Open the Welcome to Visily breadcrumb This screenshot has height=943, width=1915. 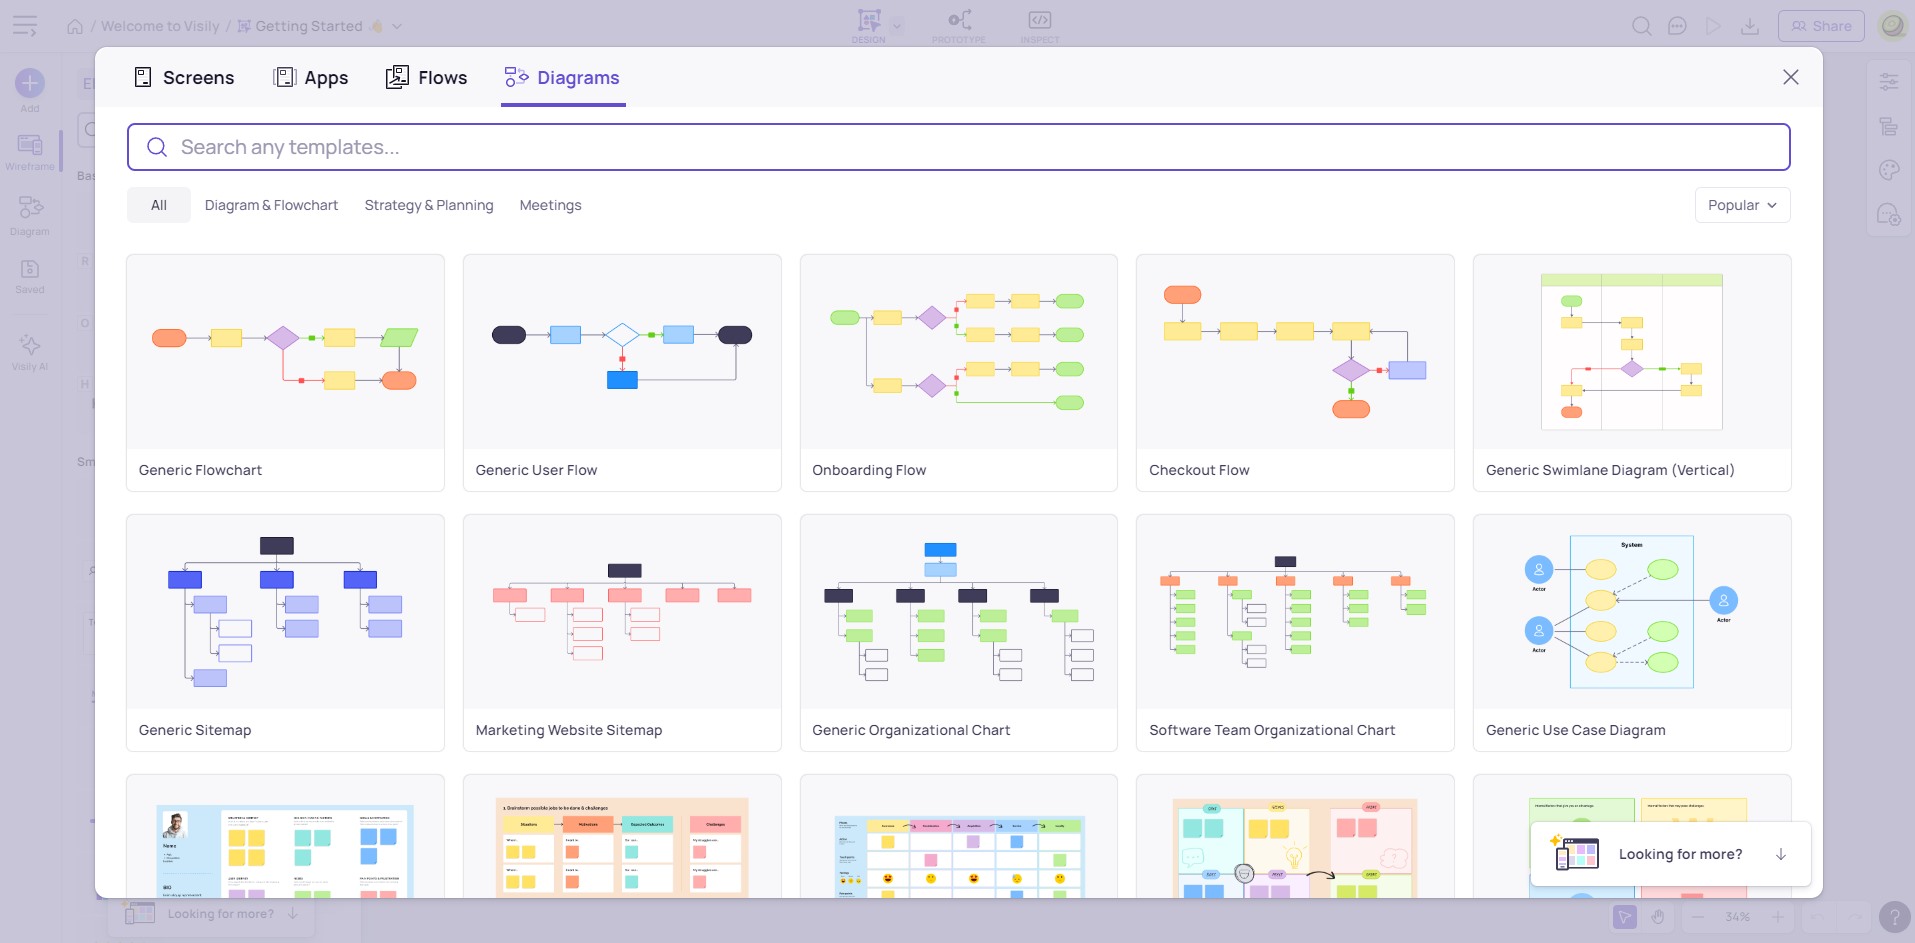pos(160,26)
